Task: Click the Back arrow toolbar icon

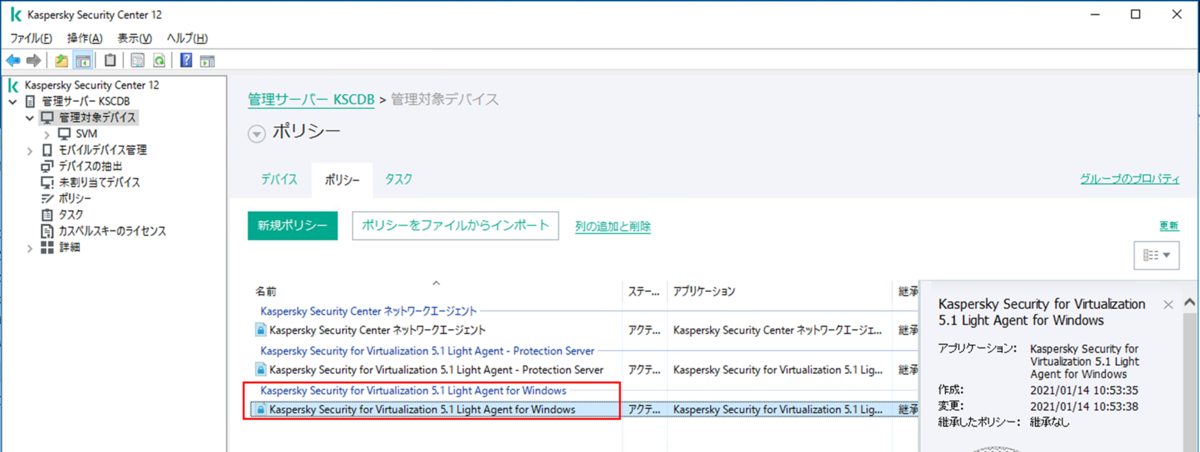Action: 14,60
